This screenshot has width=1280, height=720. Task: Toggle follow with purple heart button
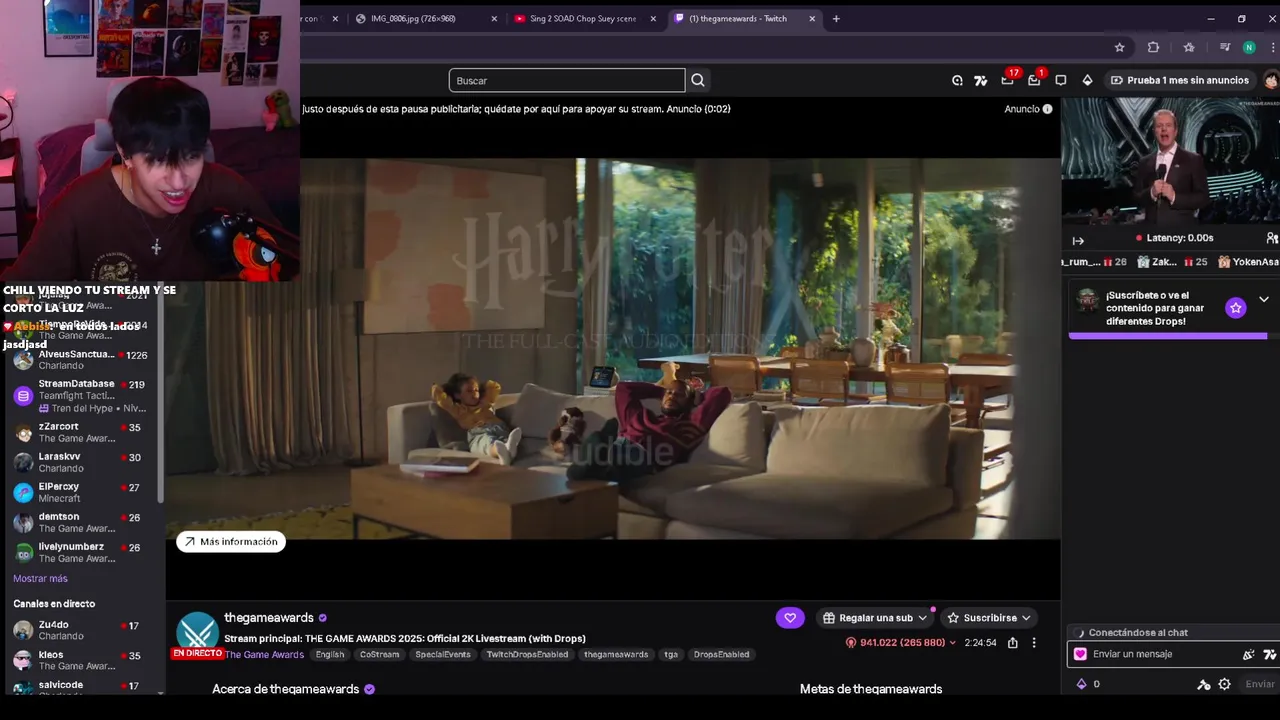(790, 618)
